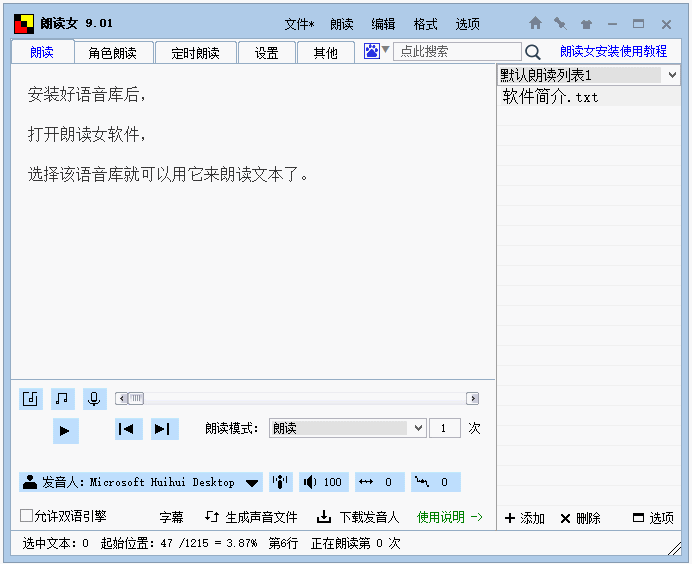Expand the 默认朗读列表1 dropdown
Image resolution: width=692 pixels, height=564 pixels.
(672, 75)
